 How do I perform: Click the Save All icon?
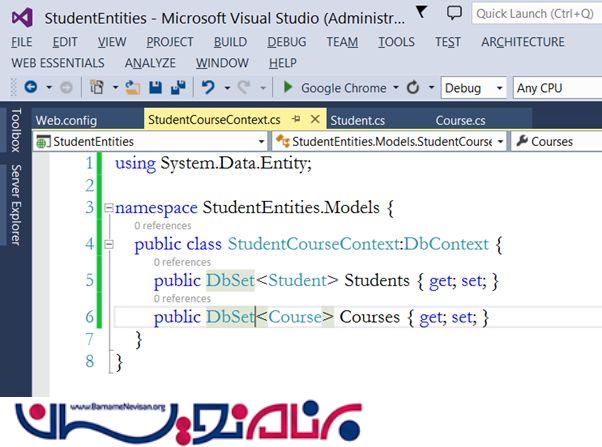(177, 88)
